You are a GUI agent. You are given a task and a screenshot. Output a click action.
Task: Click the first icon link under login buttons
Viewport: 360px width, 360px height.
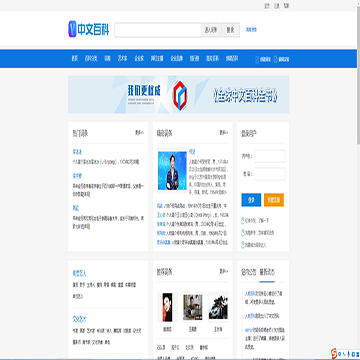click(243, 220)
